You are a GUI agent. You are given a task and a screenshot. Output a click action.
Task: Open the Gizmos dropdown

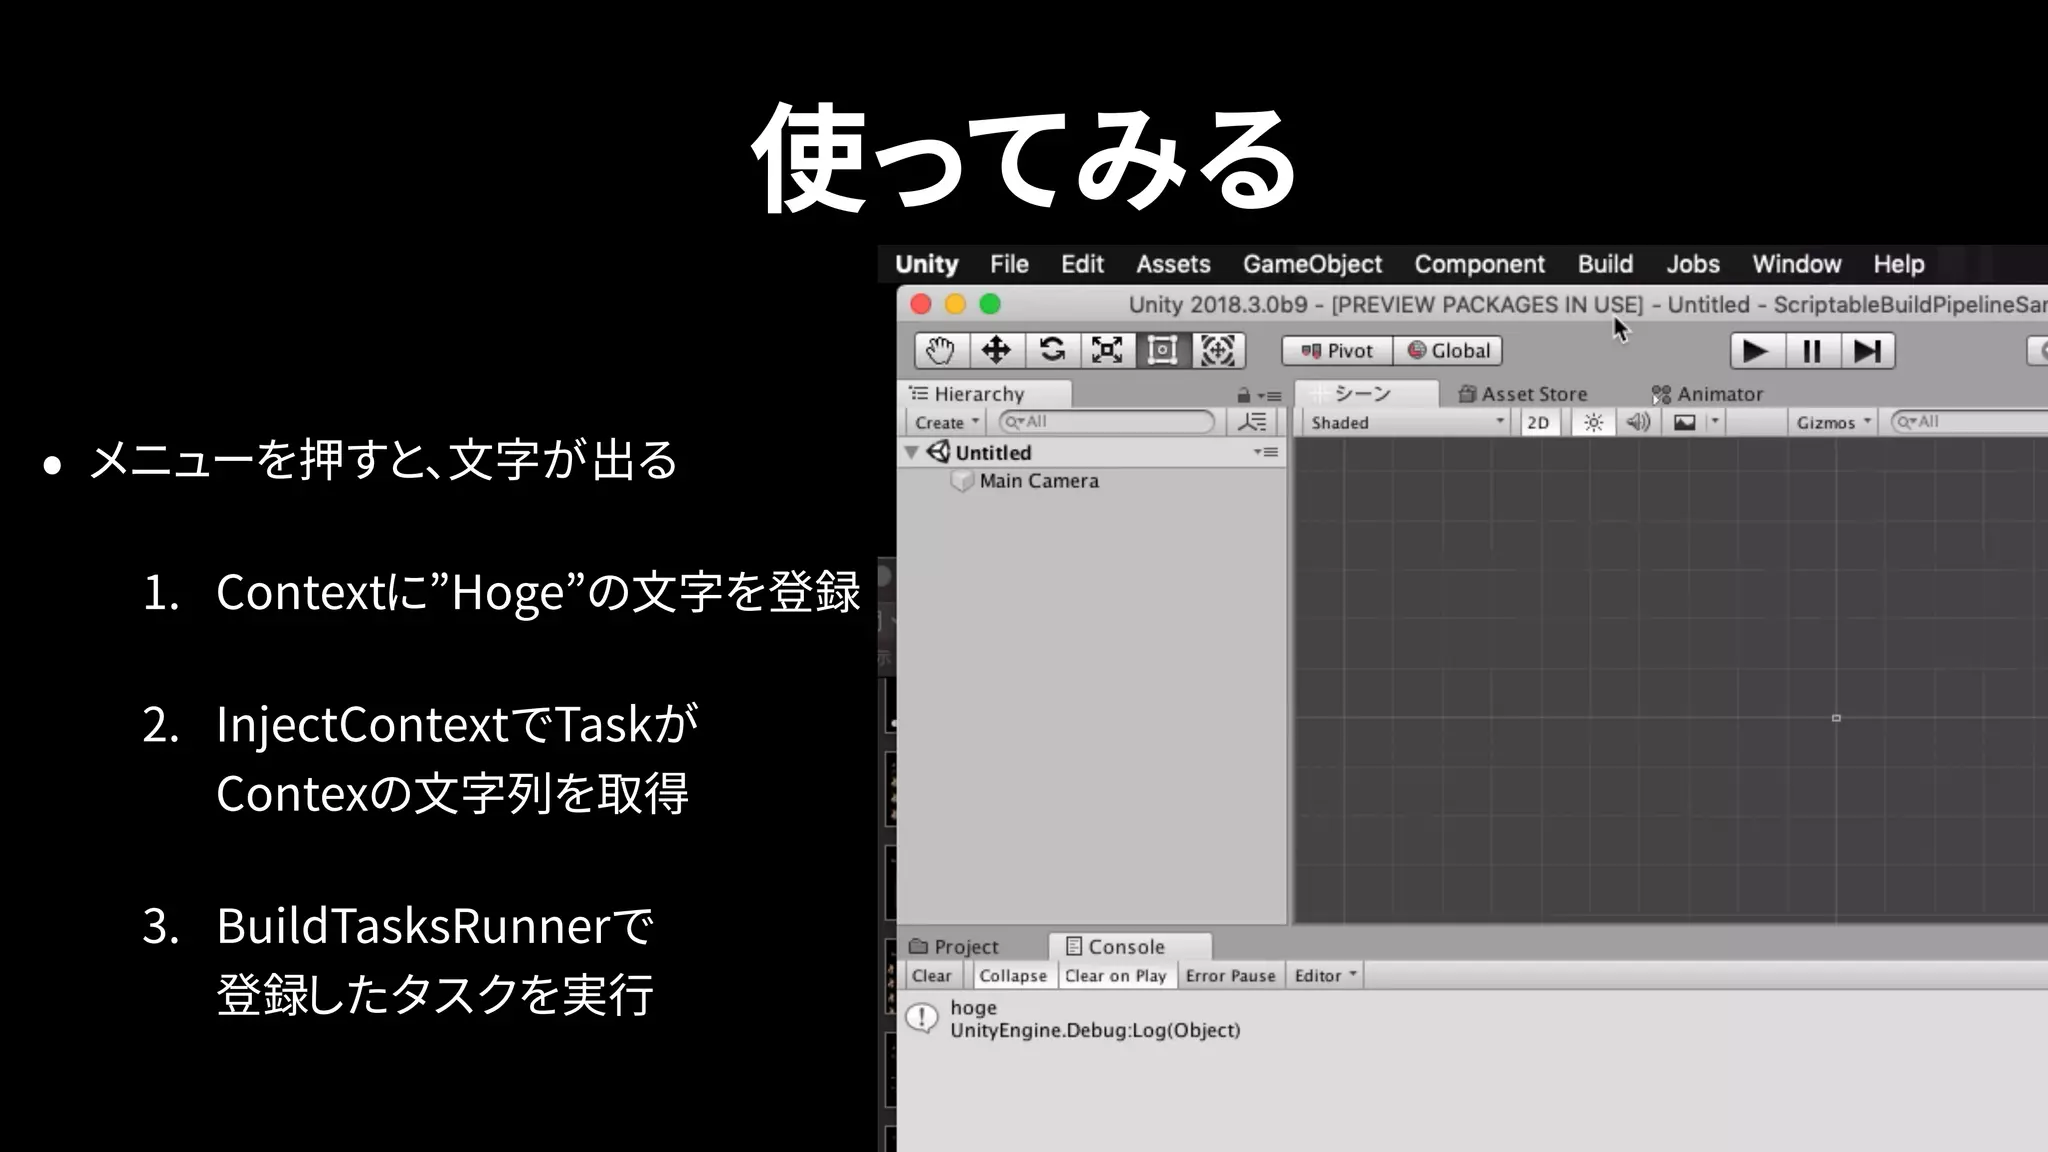(1834, 423)
